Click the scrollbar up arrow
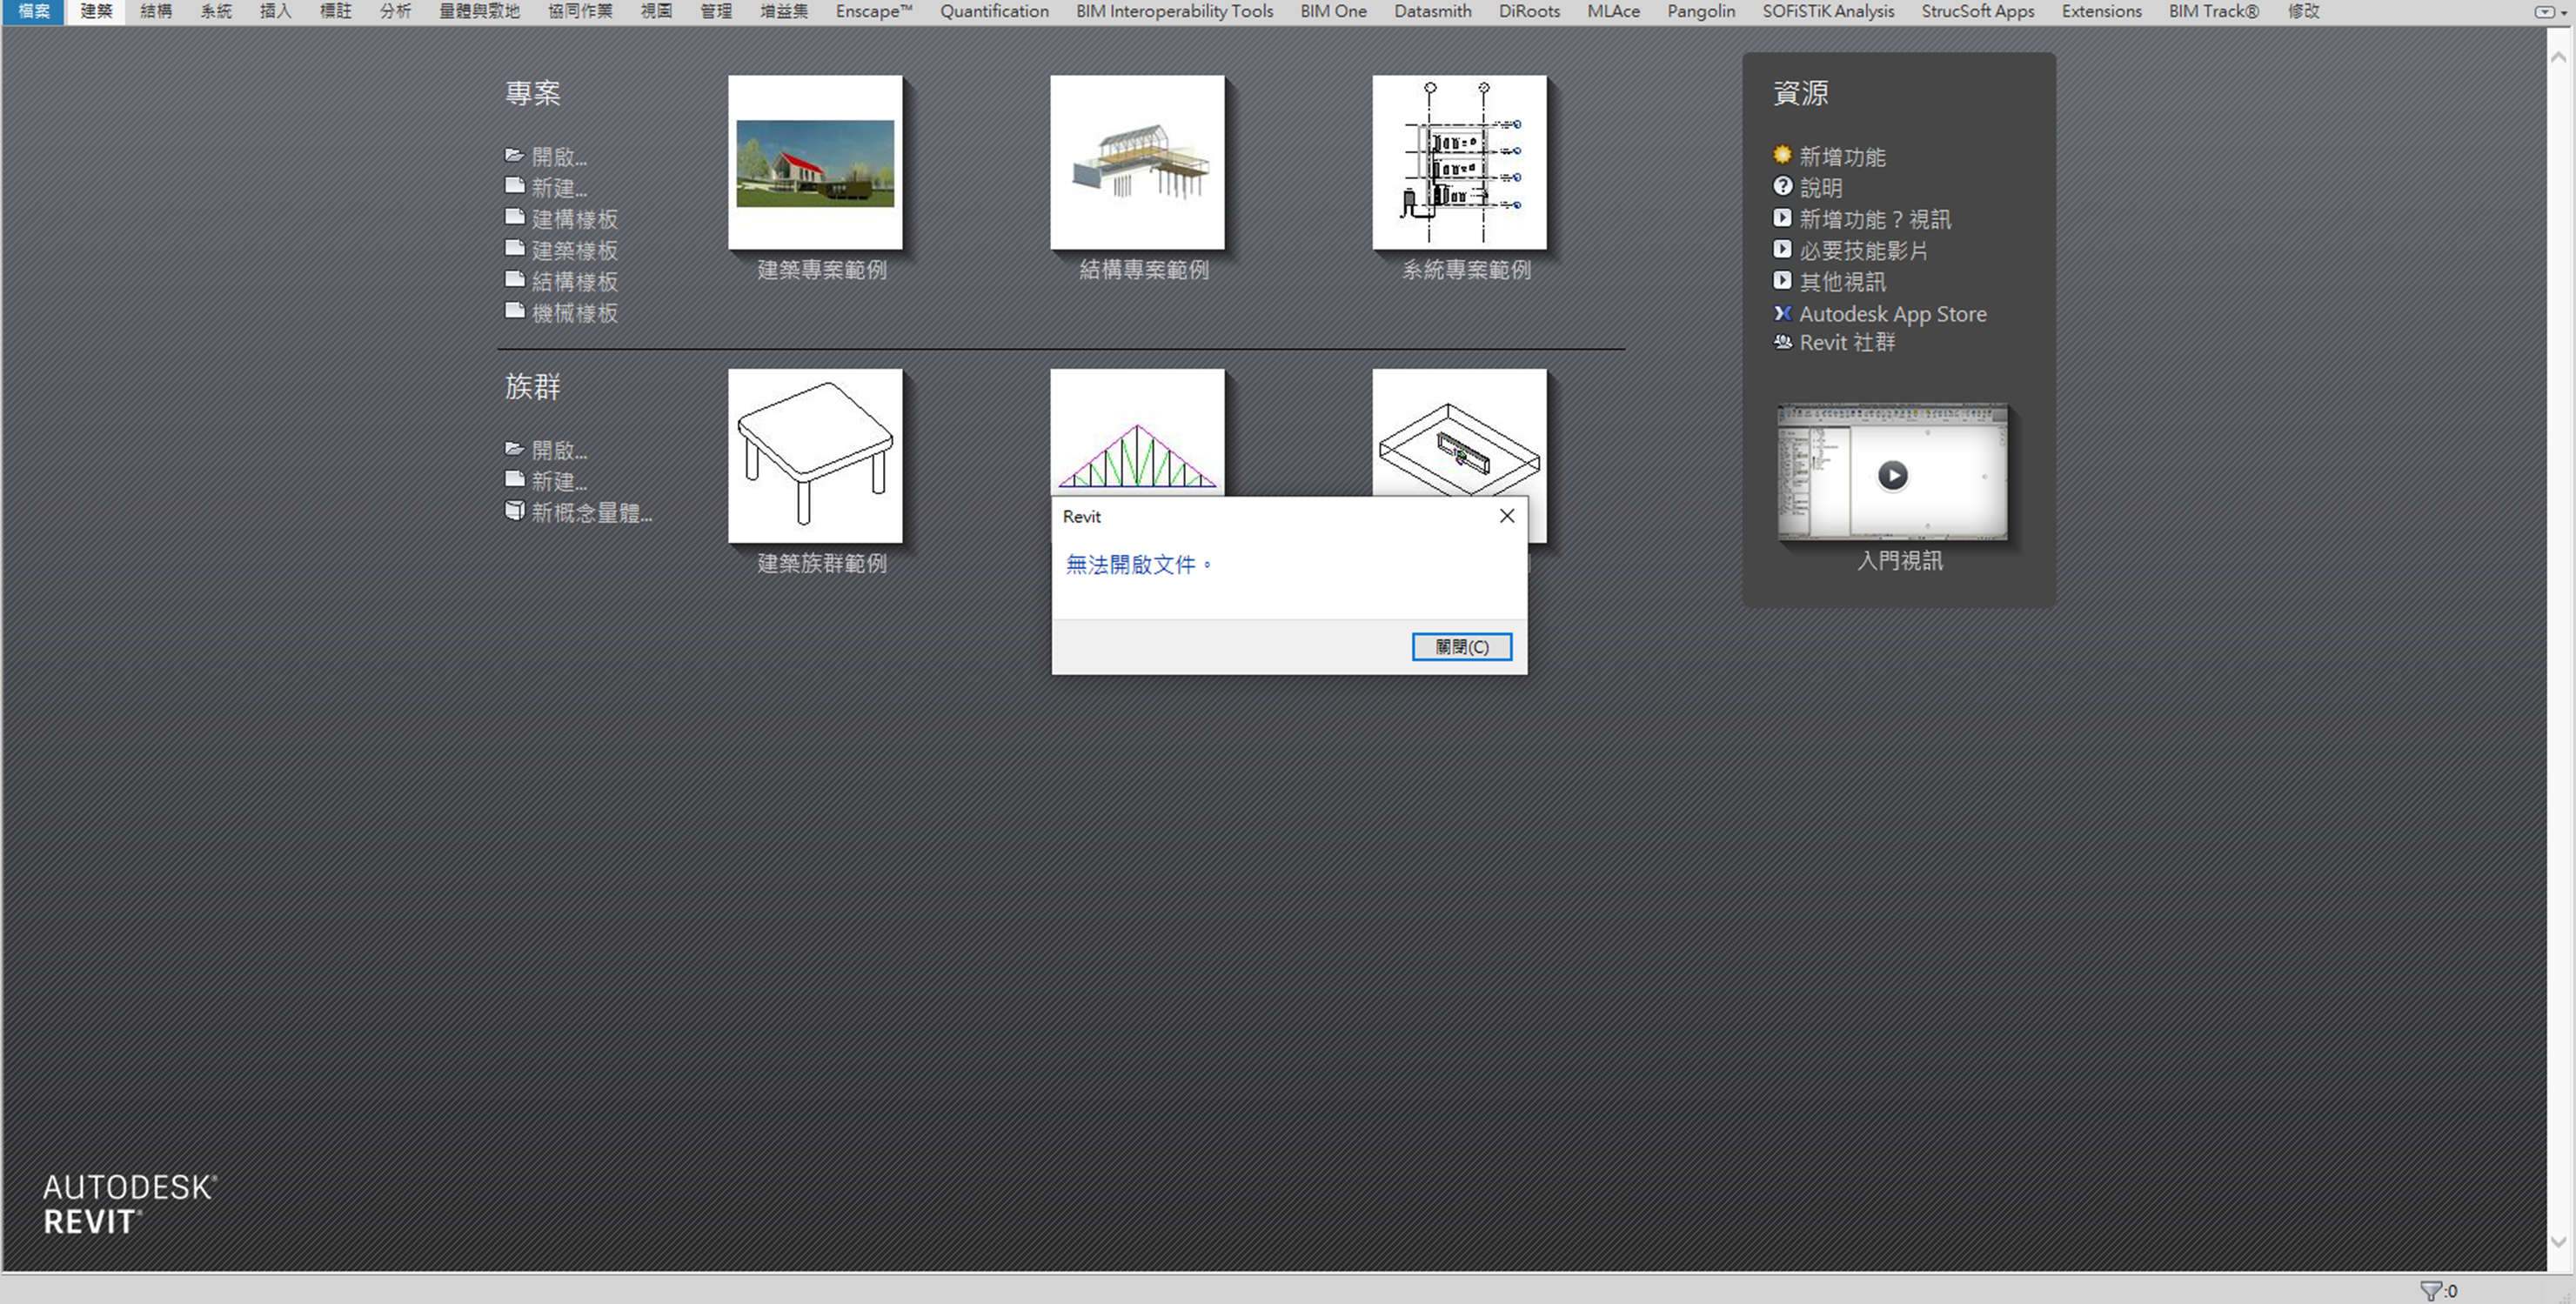The width and height of the screenshot is (2576, 1304). tap(2558, 57)
